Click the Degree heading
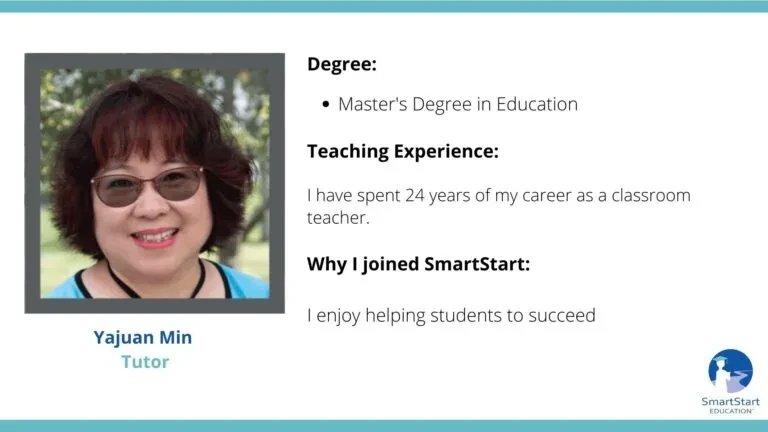This screenshot has height=432, width=768. (342, 64)
